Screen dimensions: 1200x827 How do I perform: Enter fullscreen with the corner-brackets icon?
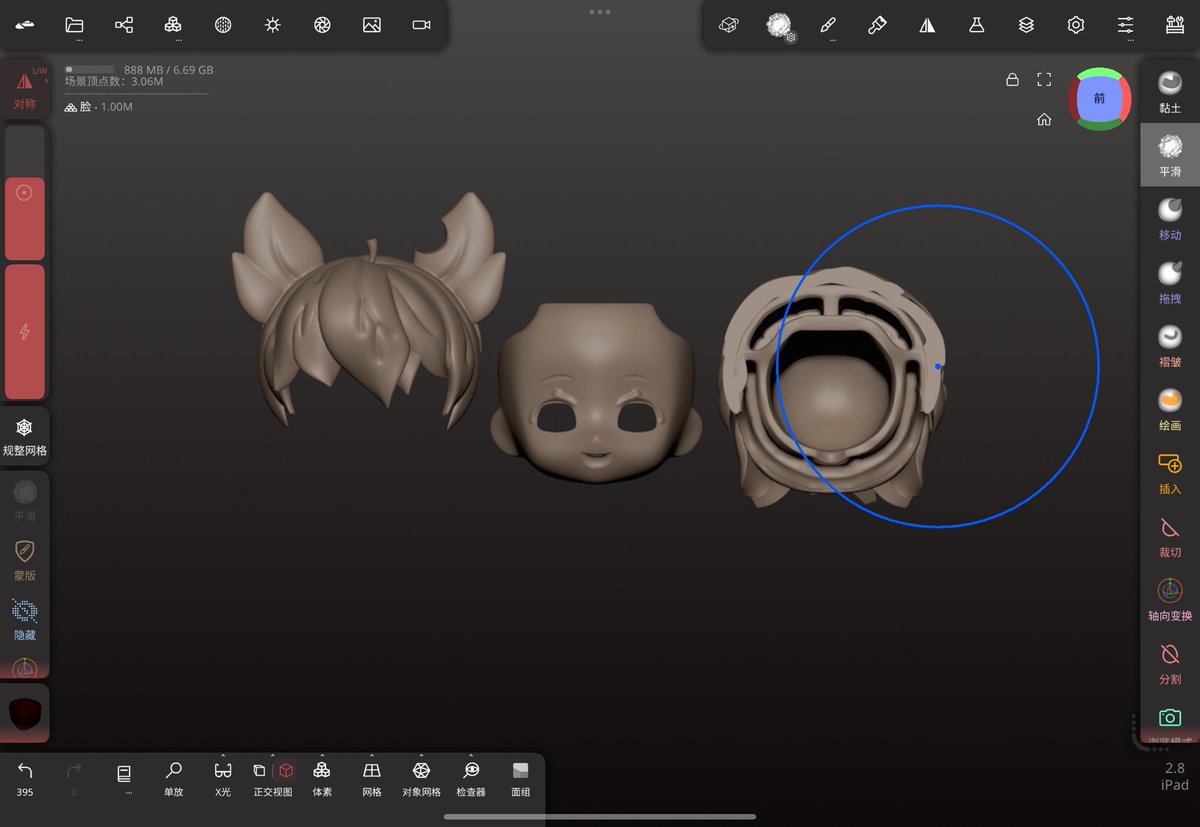click(x=1044, y=79)
